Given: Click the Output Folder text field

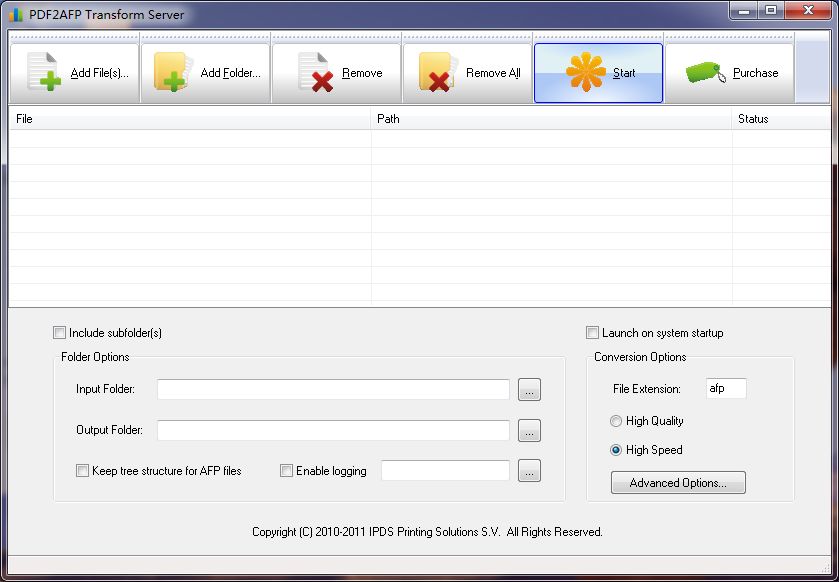Looking at the screenshot, I should (333, 431).
